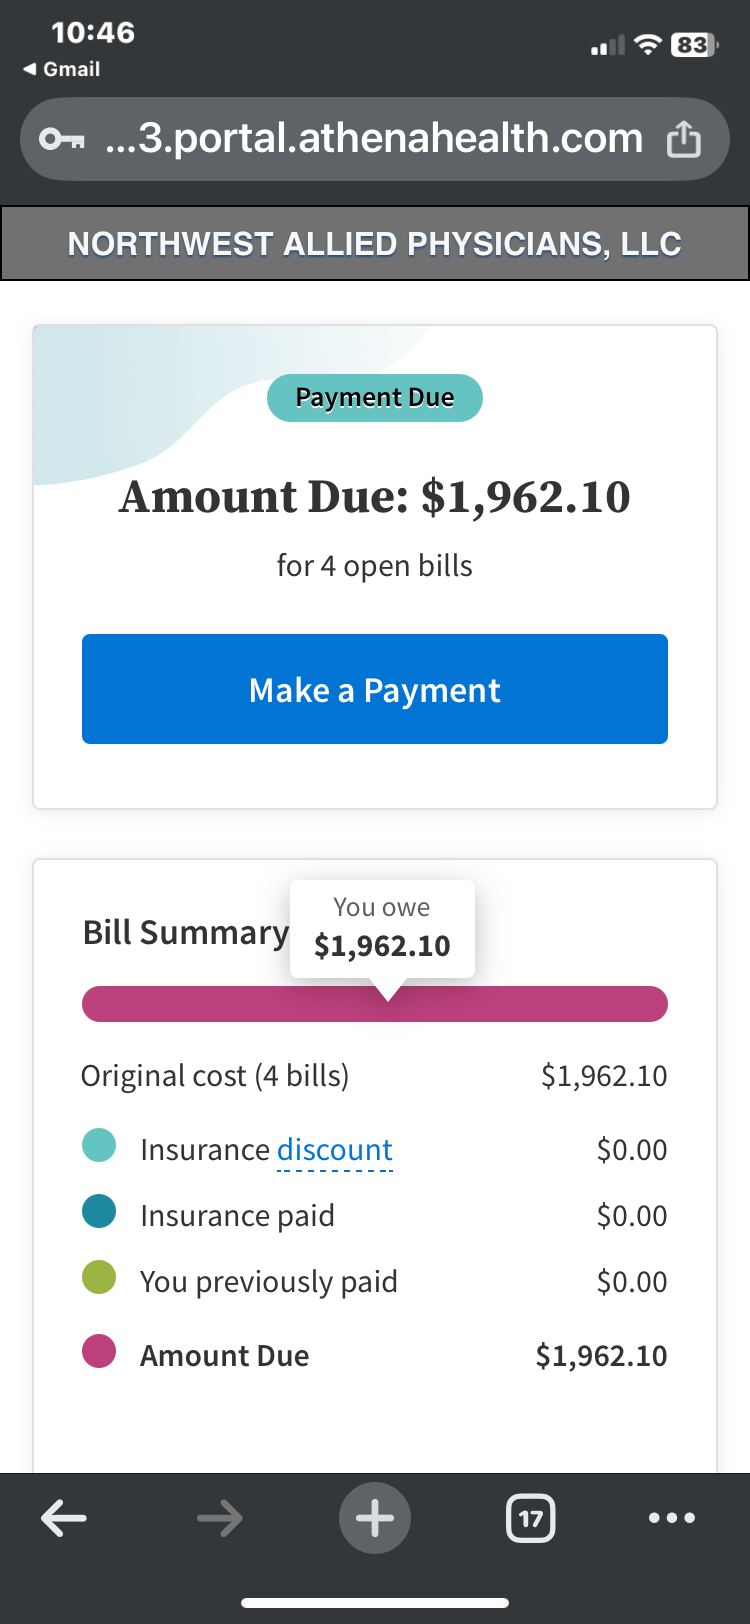Return to Gmail via back indicator
The image size is (750, 1624).
(61, 69)
